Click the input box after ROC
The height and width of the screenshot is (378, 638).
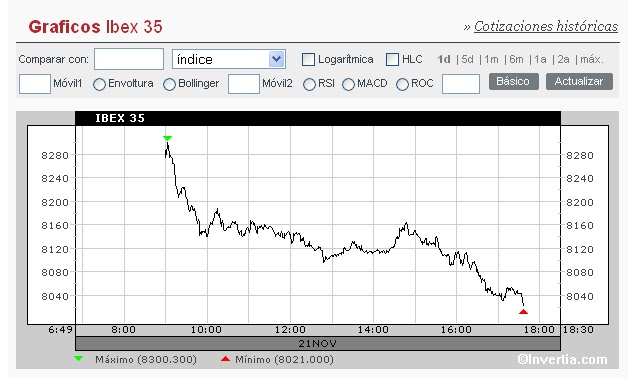pos(461,84)
